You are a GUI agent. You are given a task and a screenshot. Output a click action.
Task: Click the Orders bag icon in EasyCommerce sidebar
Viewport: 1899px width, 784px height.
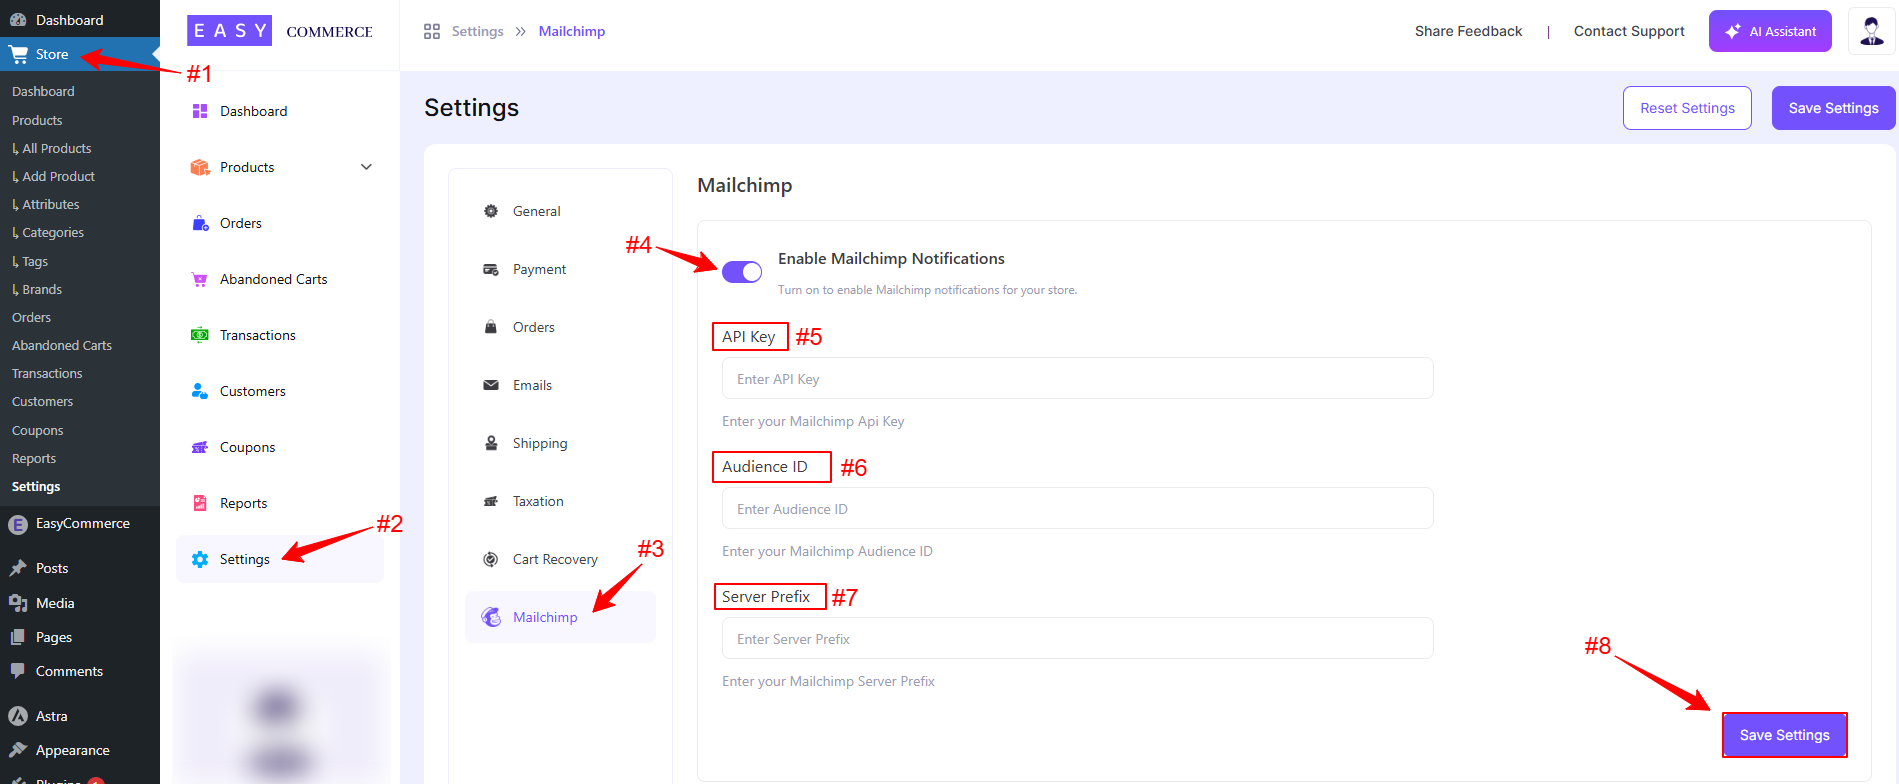click(x=200, y=223)
